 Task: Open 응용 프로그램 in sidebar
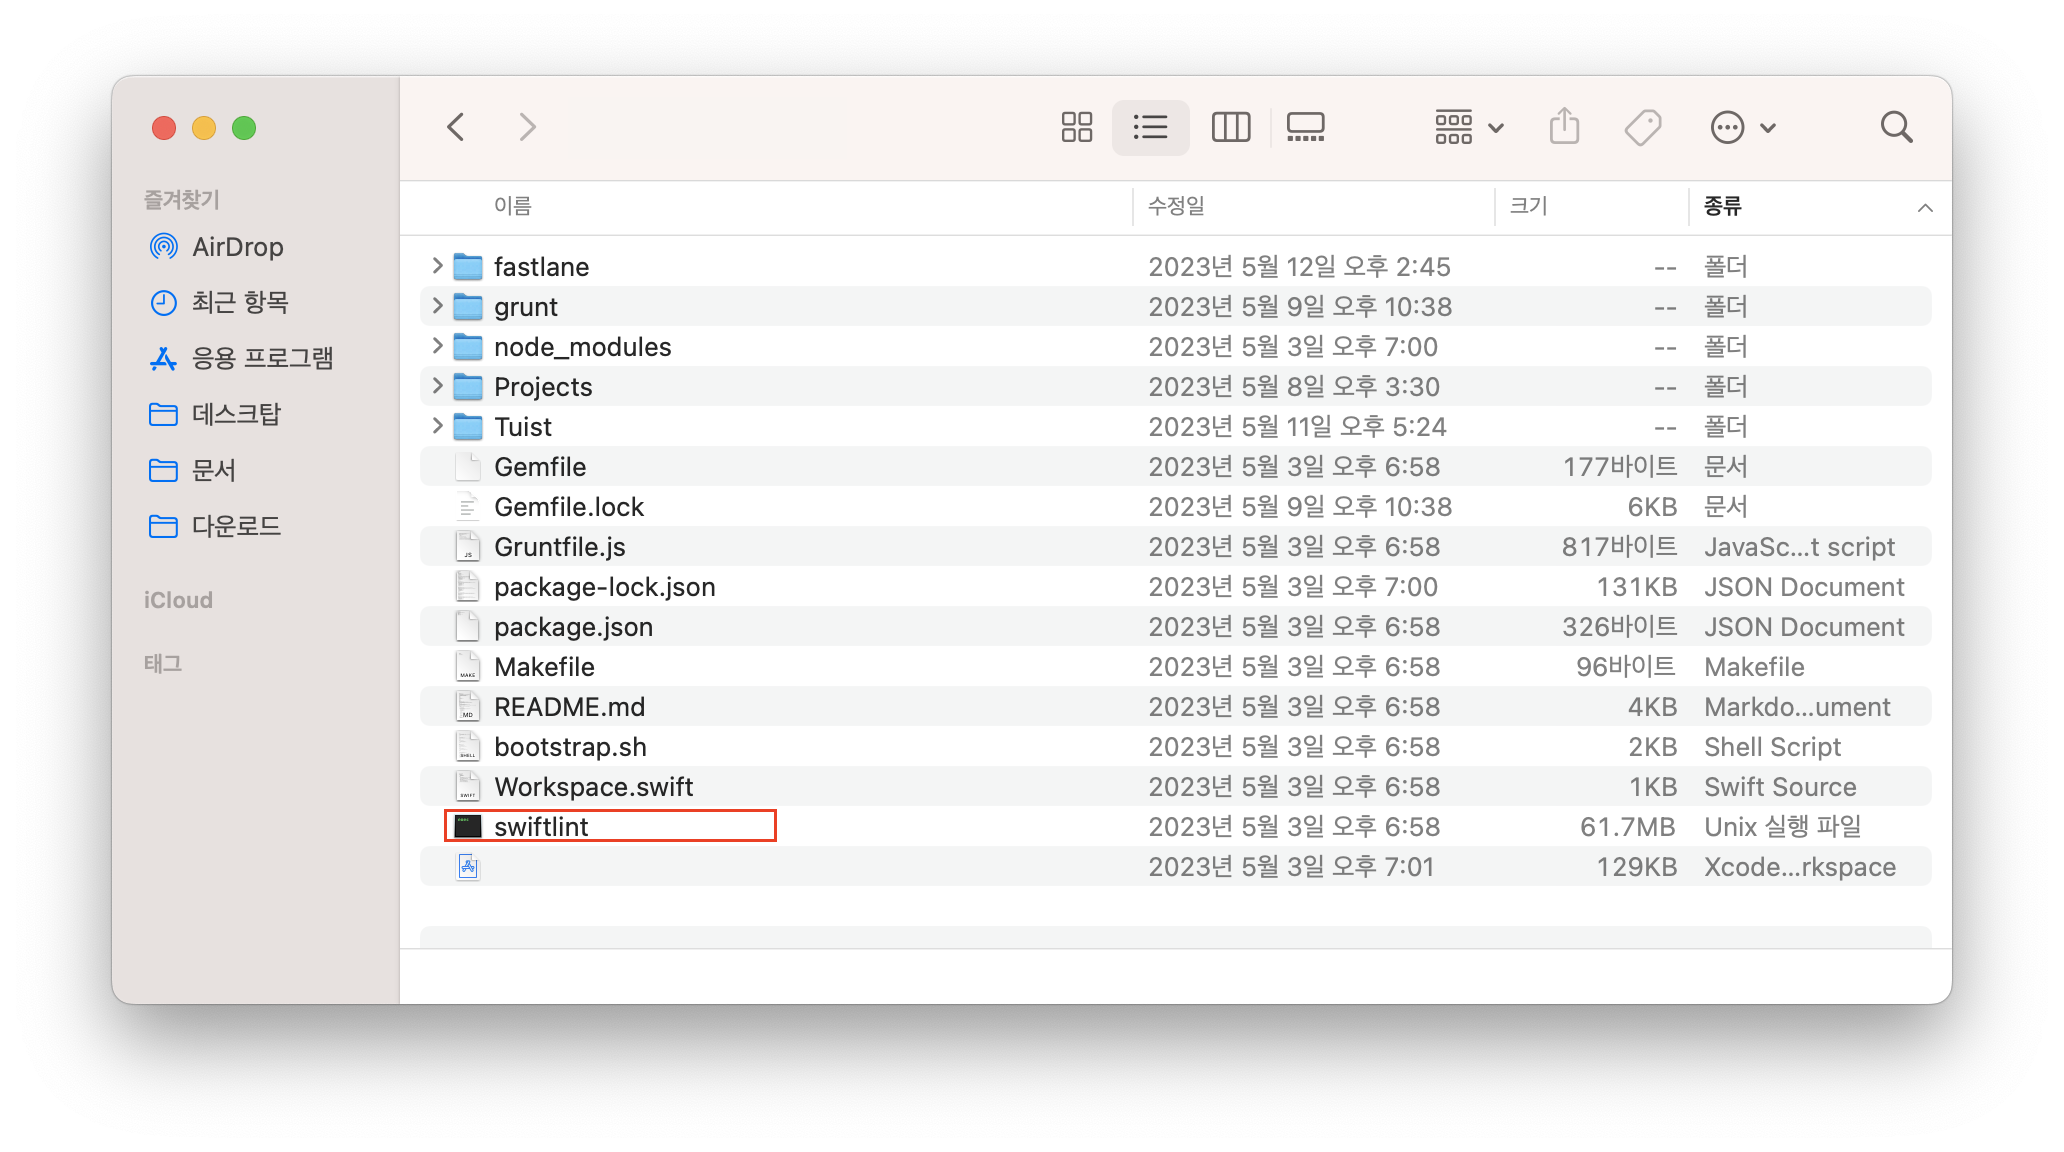click(262, 358)
